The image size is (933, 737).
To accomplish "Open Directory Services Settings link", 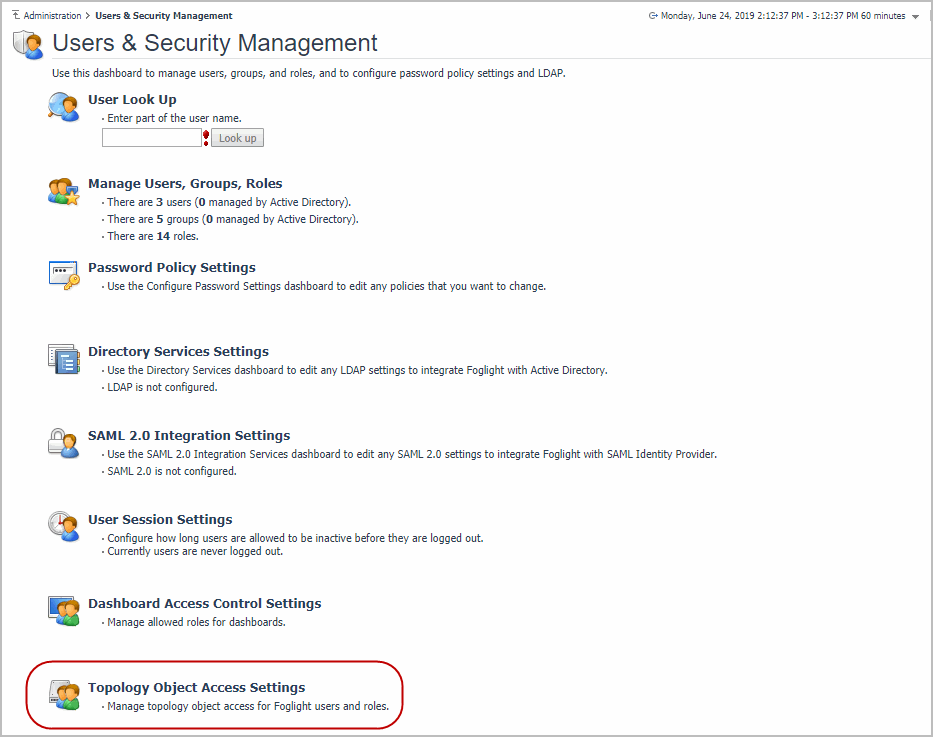I will tap(178, 352).
